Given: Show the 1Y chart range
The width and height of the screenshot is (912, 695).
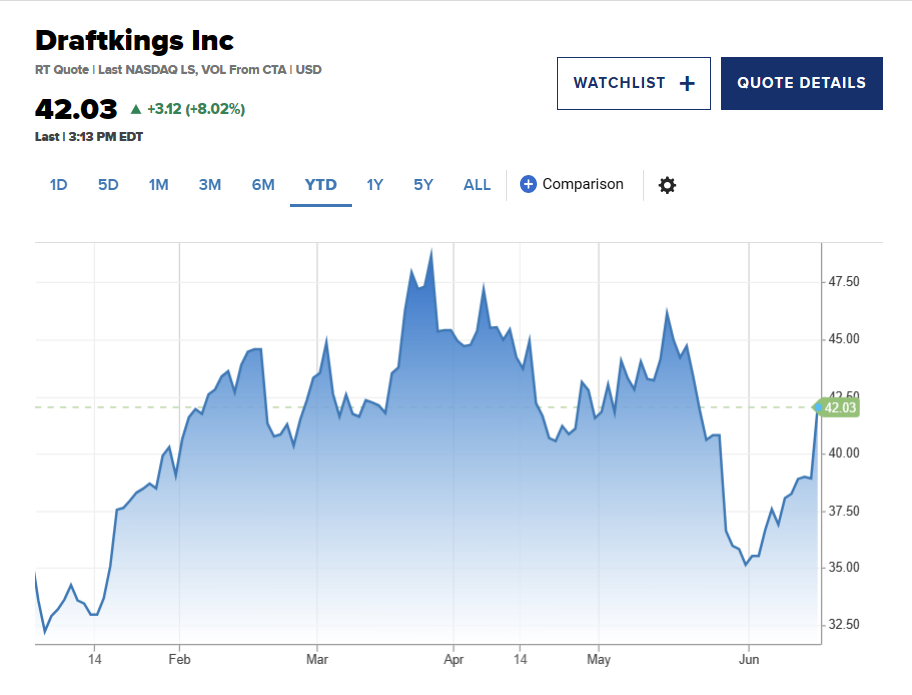Looking at the screenshot, I should (375, 185).
